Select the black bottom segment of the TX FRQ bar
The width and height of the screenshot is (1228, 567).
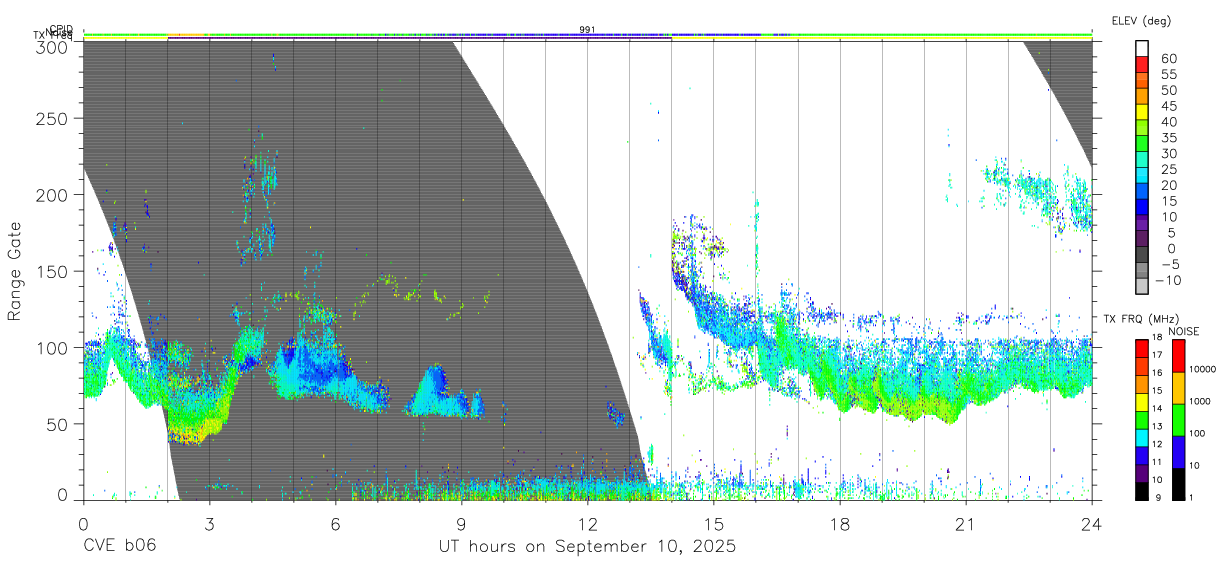1141,490
